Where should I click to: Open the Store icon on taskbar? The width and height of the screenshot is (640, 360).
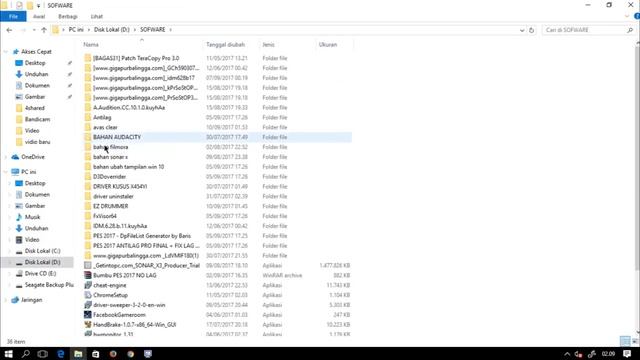click(96, 354)
